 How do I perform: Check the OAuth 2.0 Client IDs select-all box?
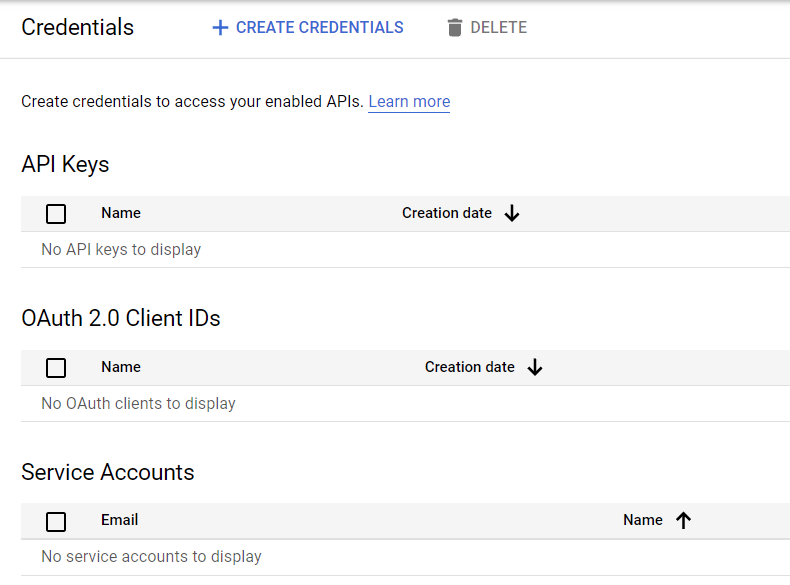coord(56,368)
